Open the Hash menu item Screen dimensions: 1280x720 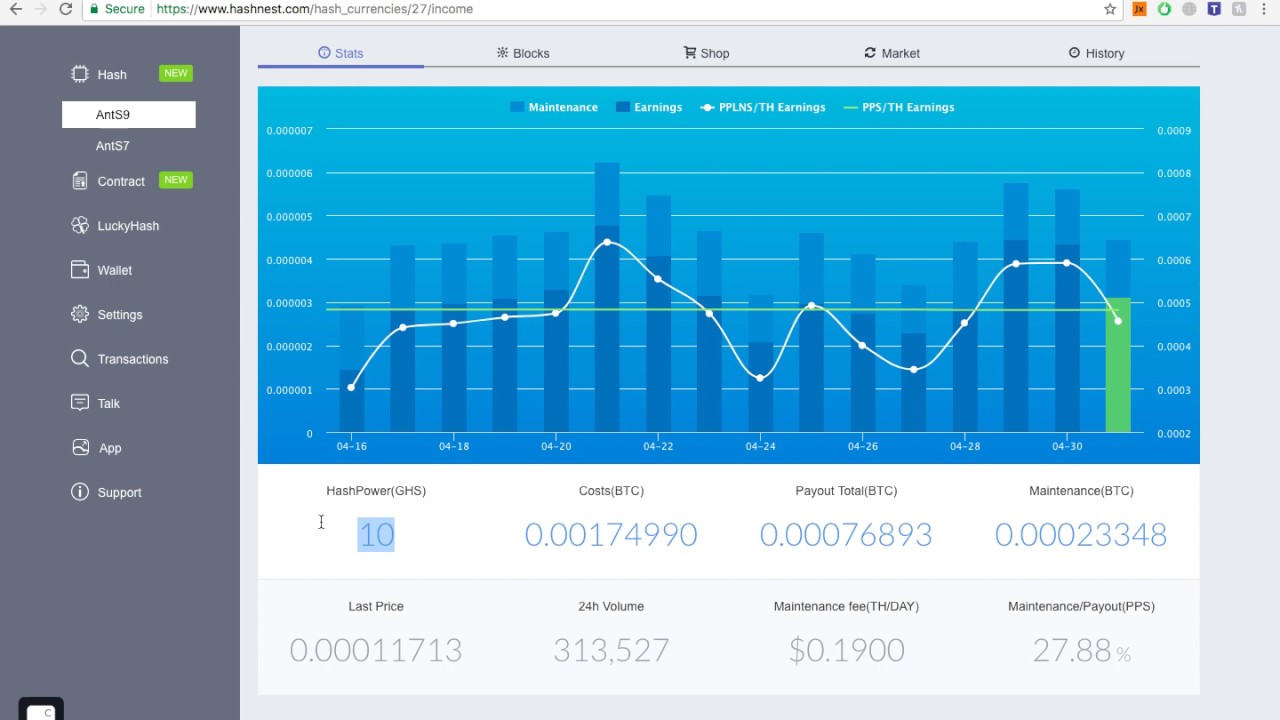click(112, 74)
